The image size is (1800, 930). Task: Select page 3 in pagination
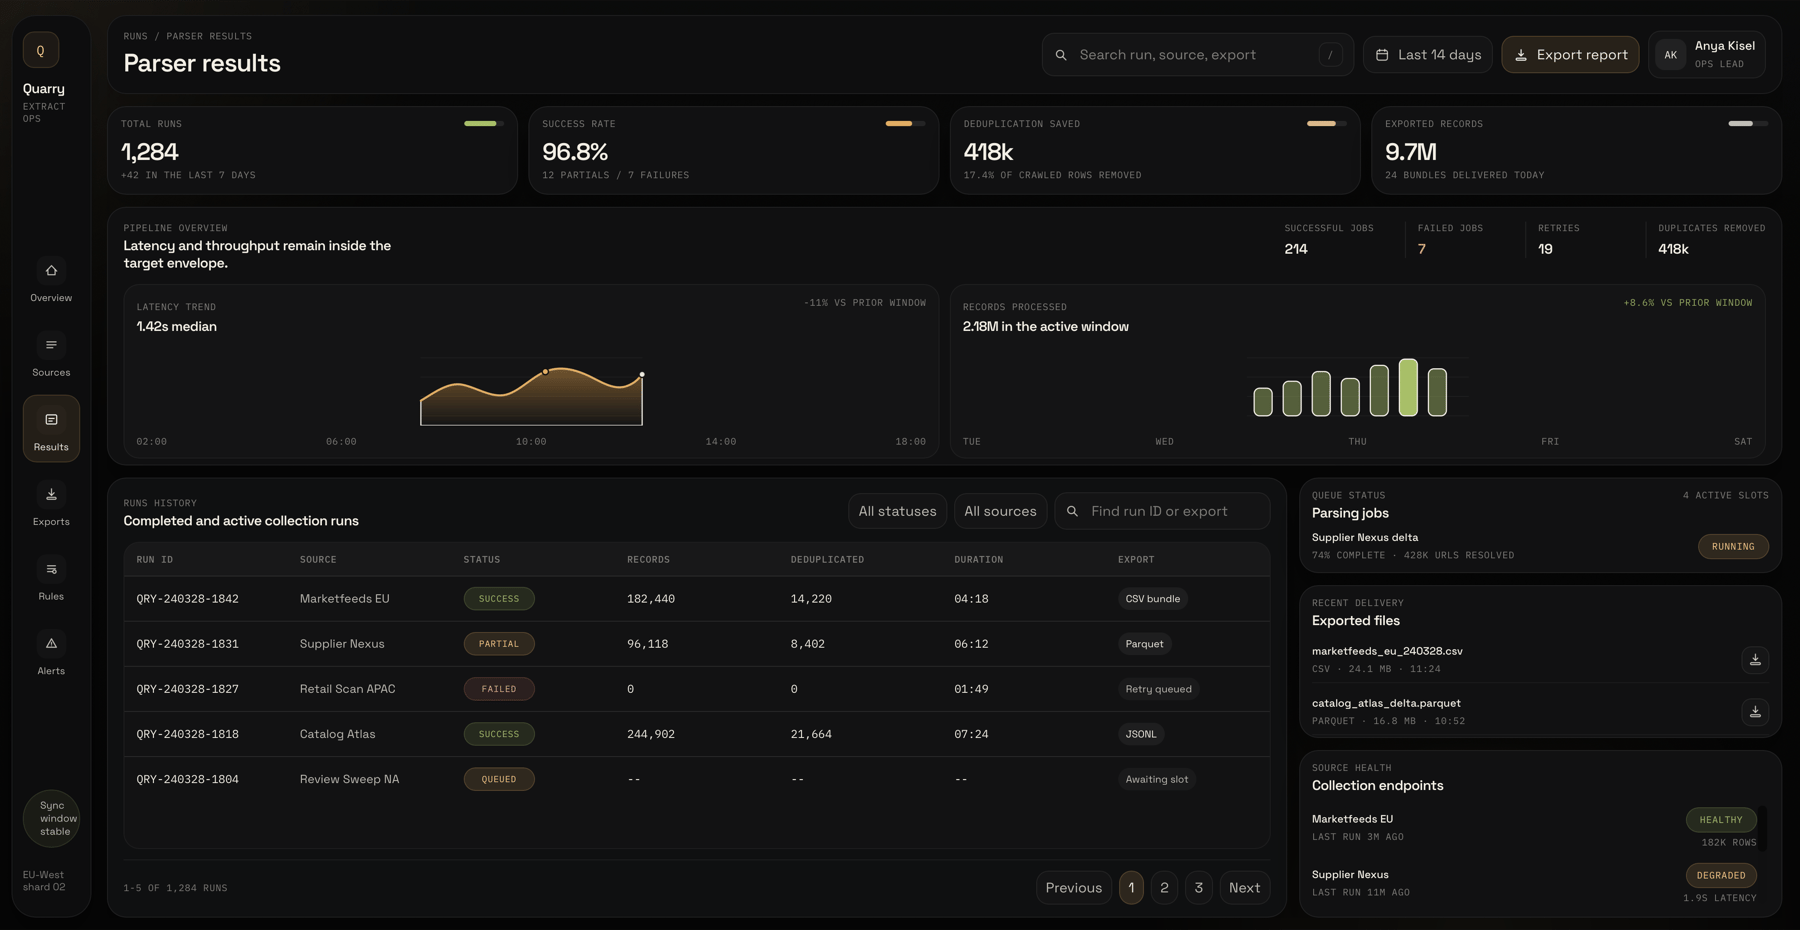(x=1199, y=888)
